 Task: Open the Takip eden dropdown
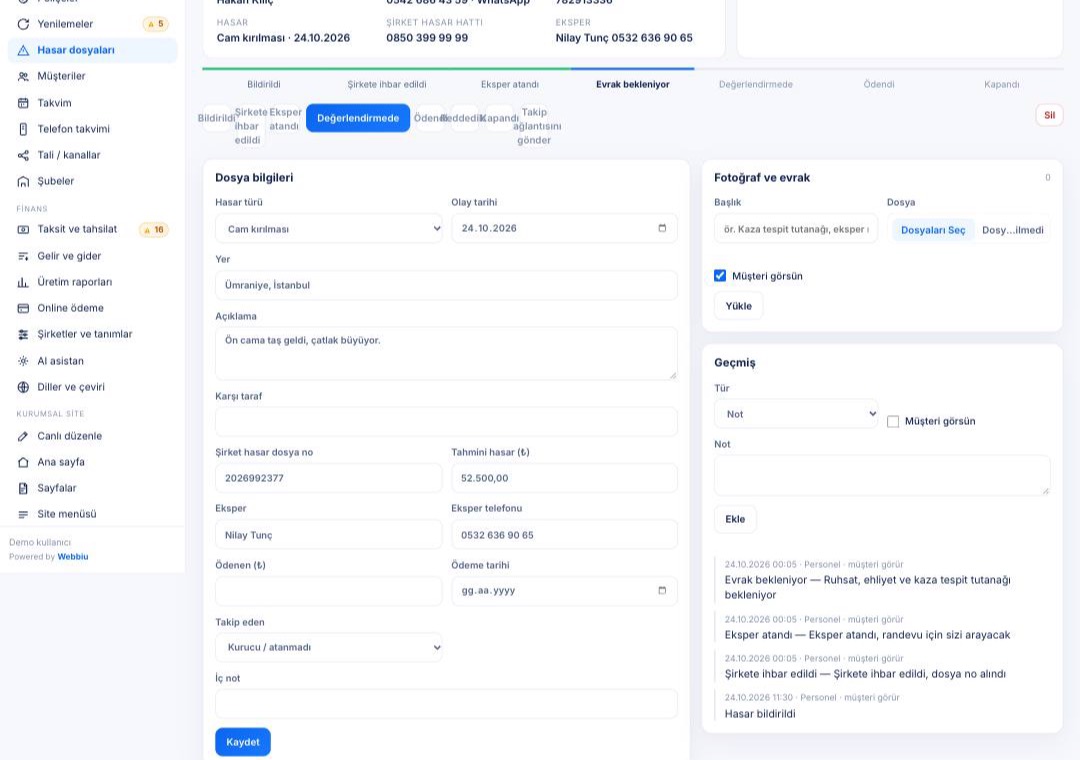click(329, 648)
